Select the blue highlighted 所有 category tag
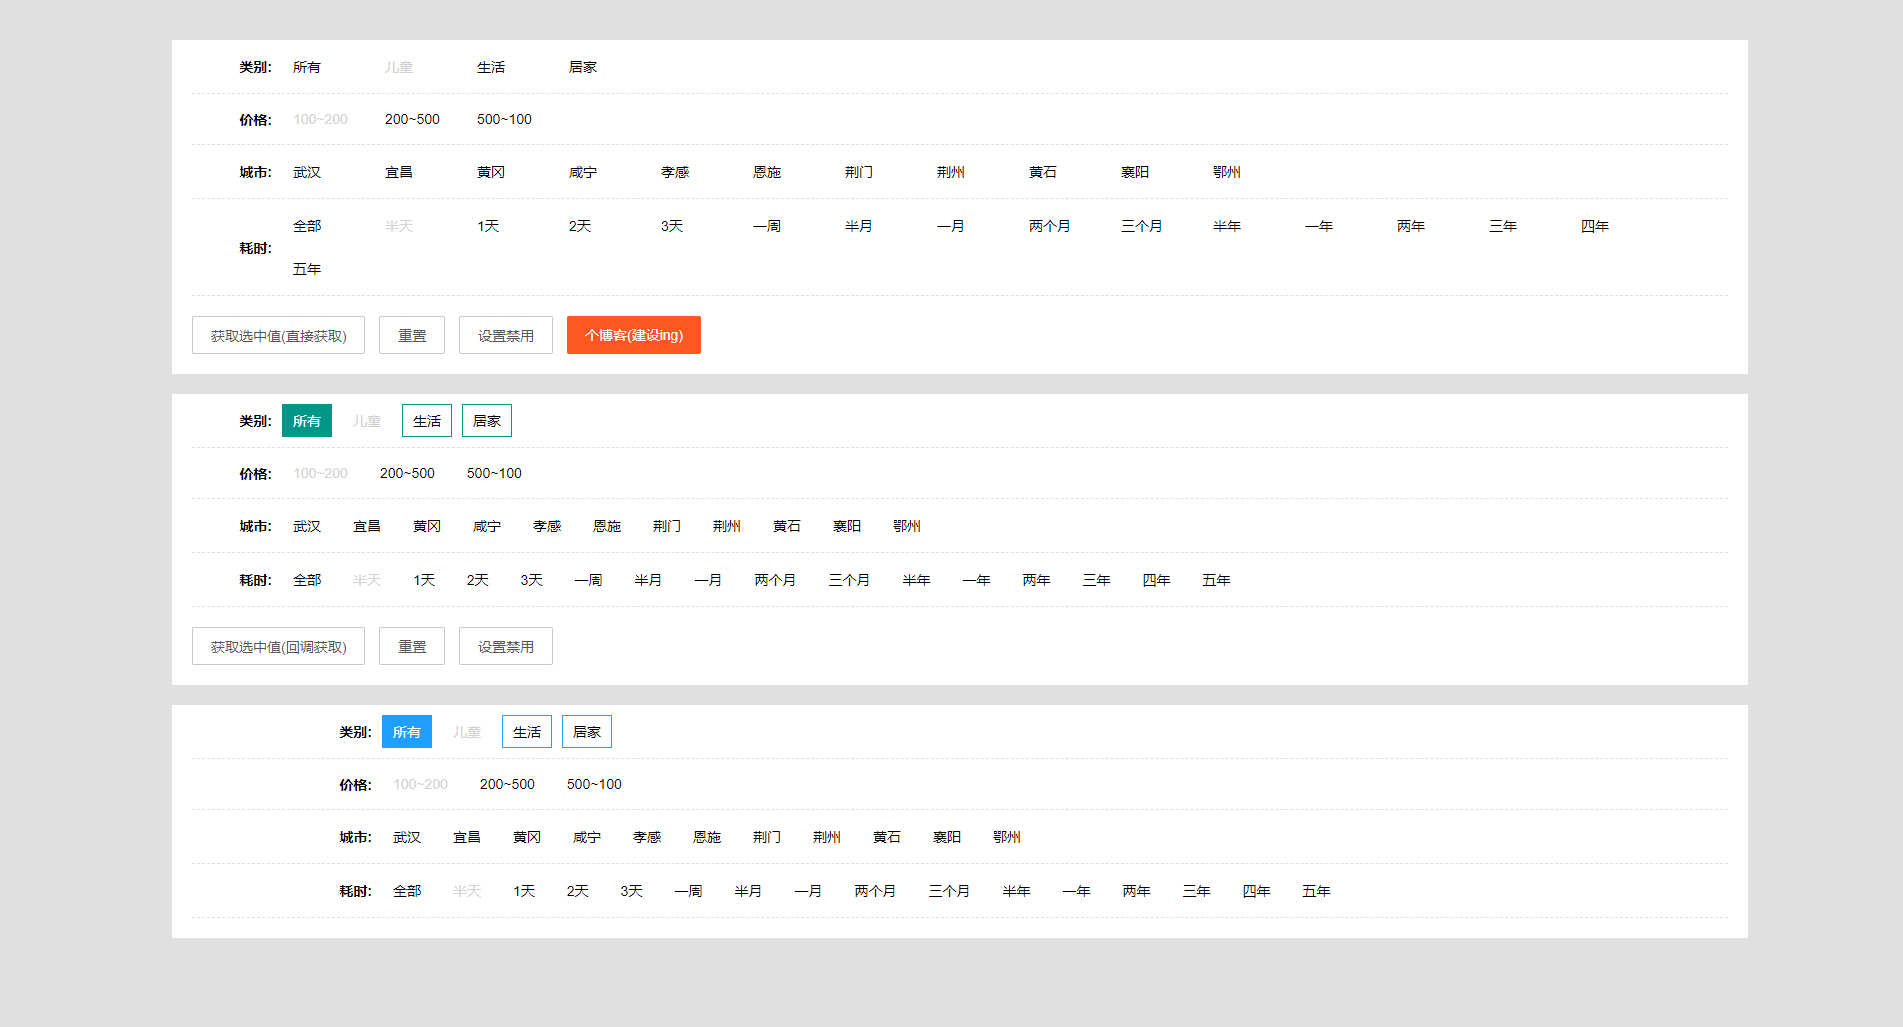 [x=406, y=732]
